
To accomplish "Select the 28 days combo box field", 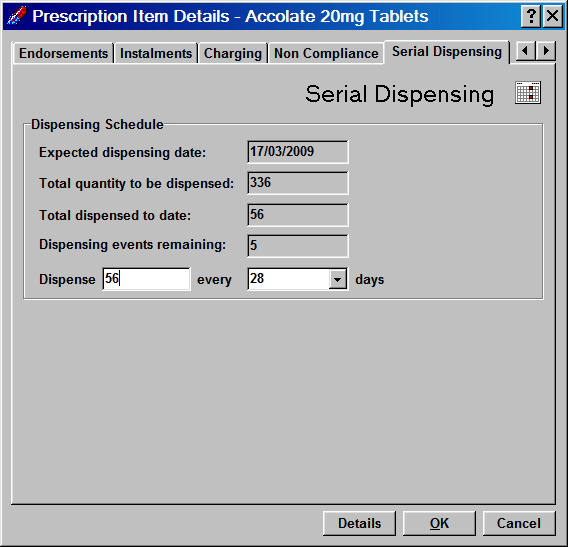I will click(x=298, y=279).
